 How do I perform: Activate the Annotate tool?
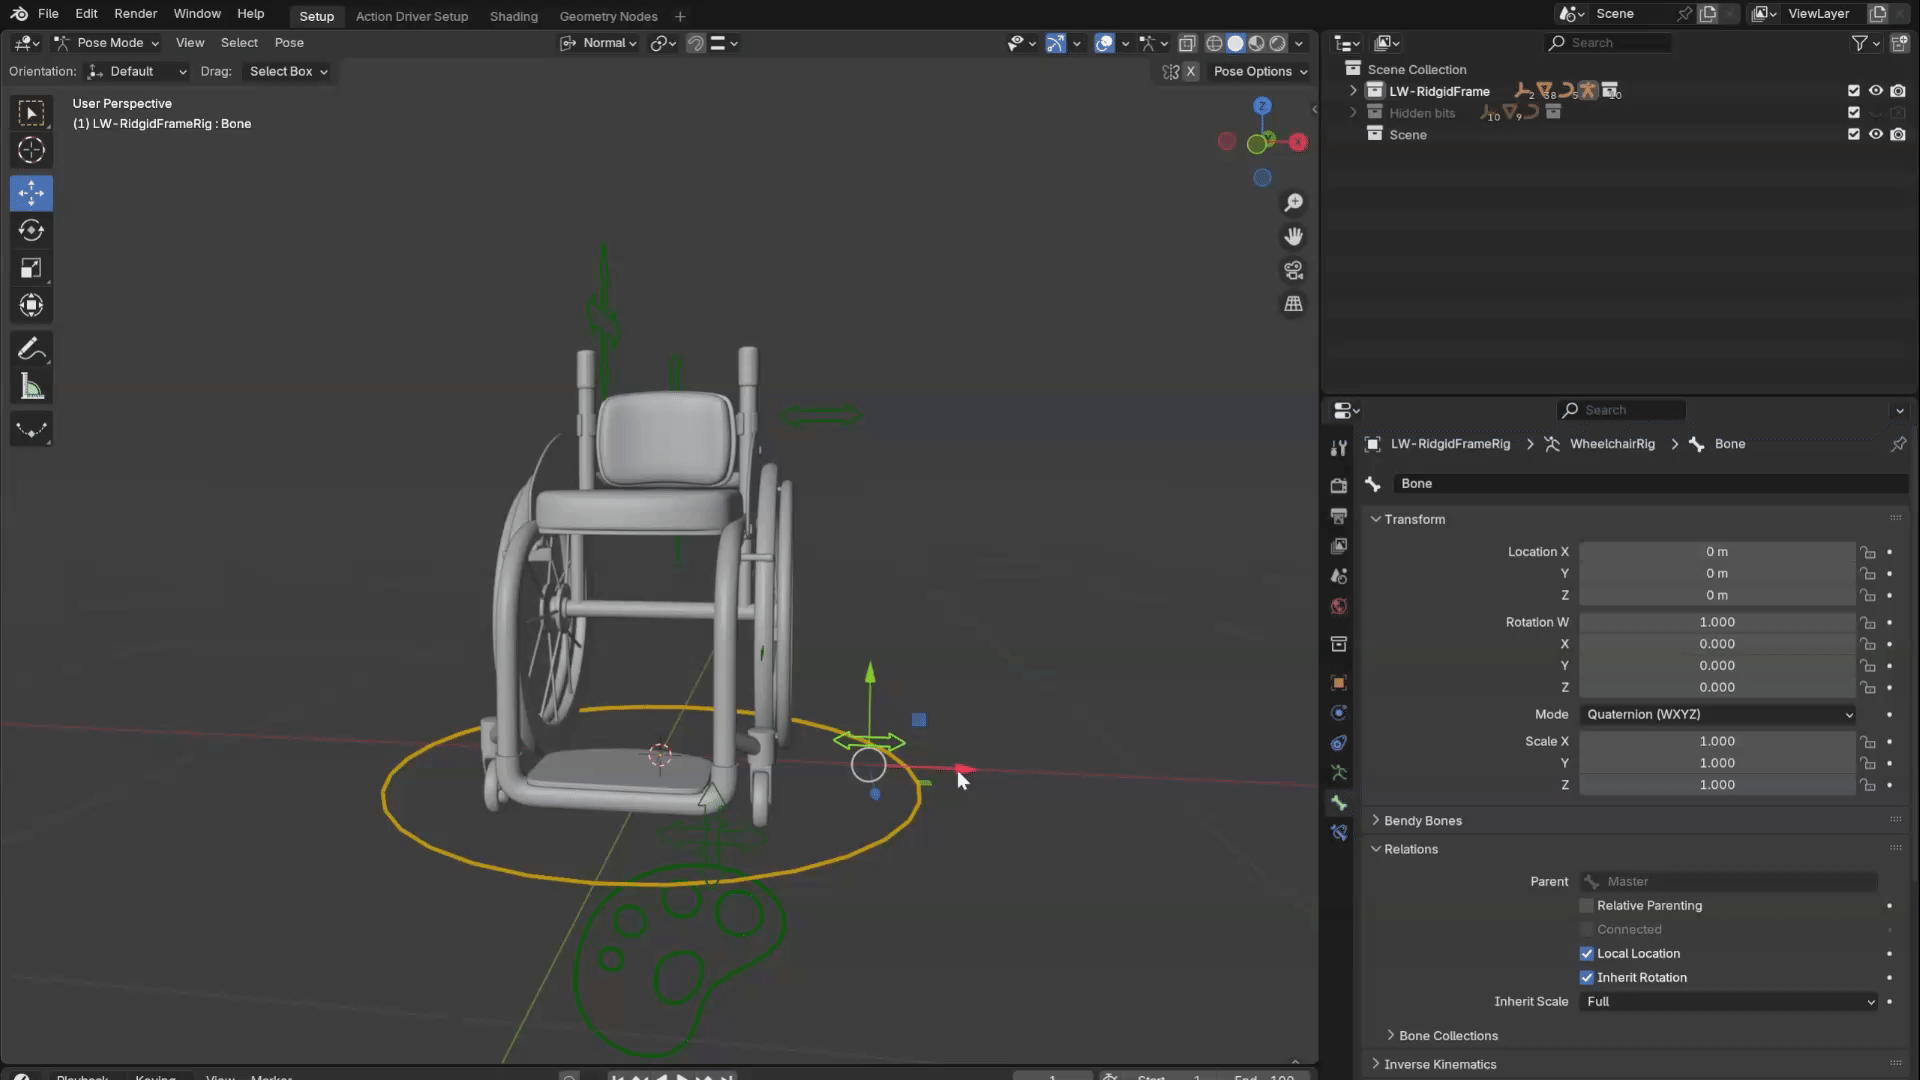point(31,349)
